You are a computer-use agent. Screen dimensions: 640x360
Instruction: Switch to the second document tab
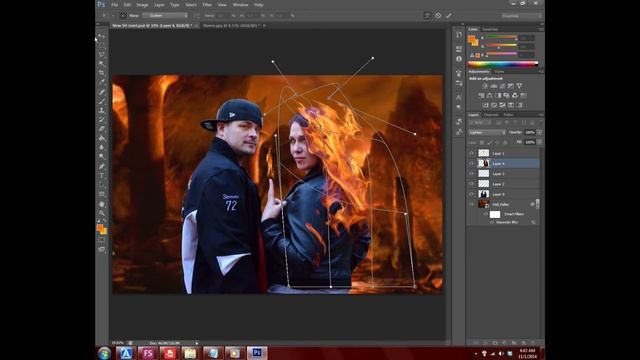tap(234, 25)
